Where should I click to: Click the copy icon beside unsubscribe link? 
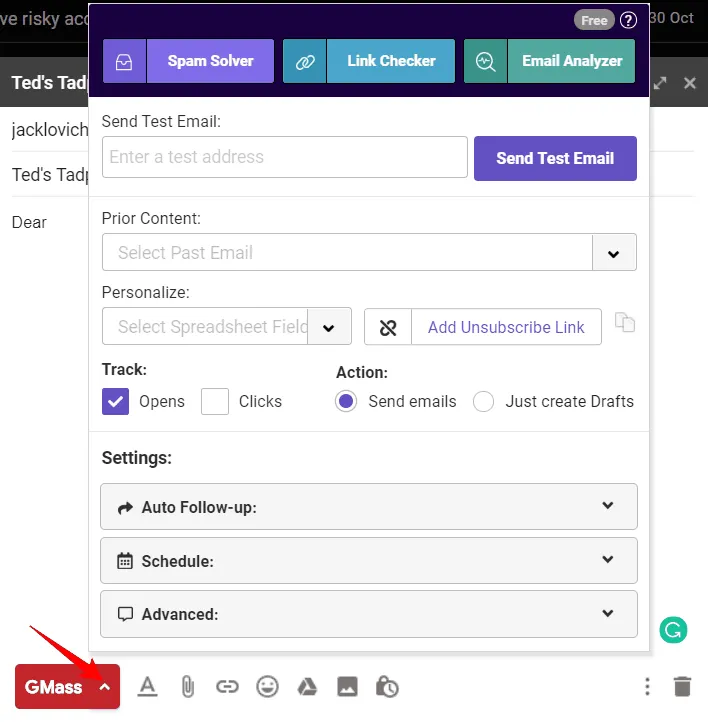point(625,322)
